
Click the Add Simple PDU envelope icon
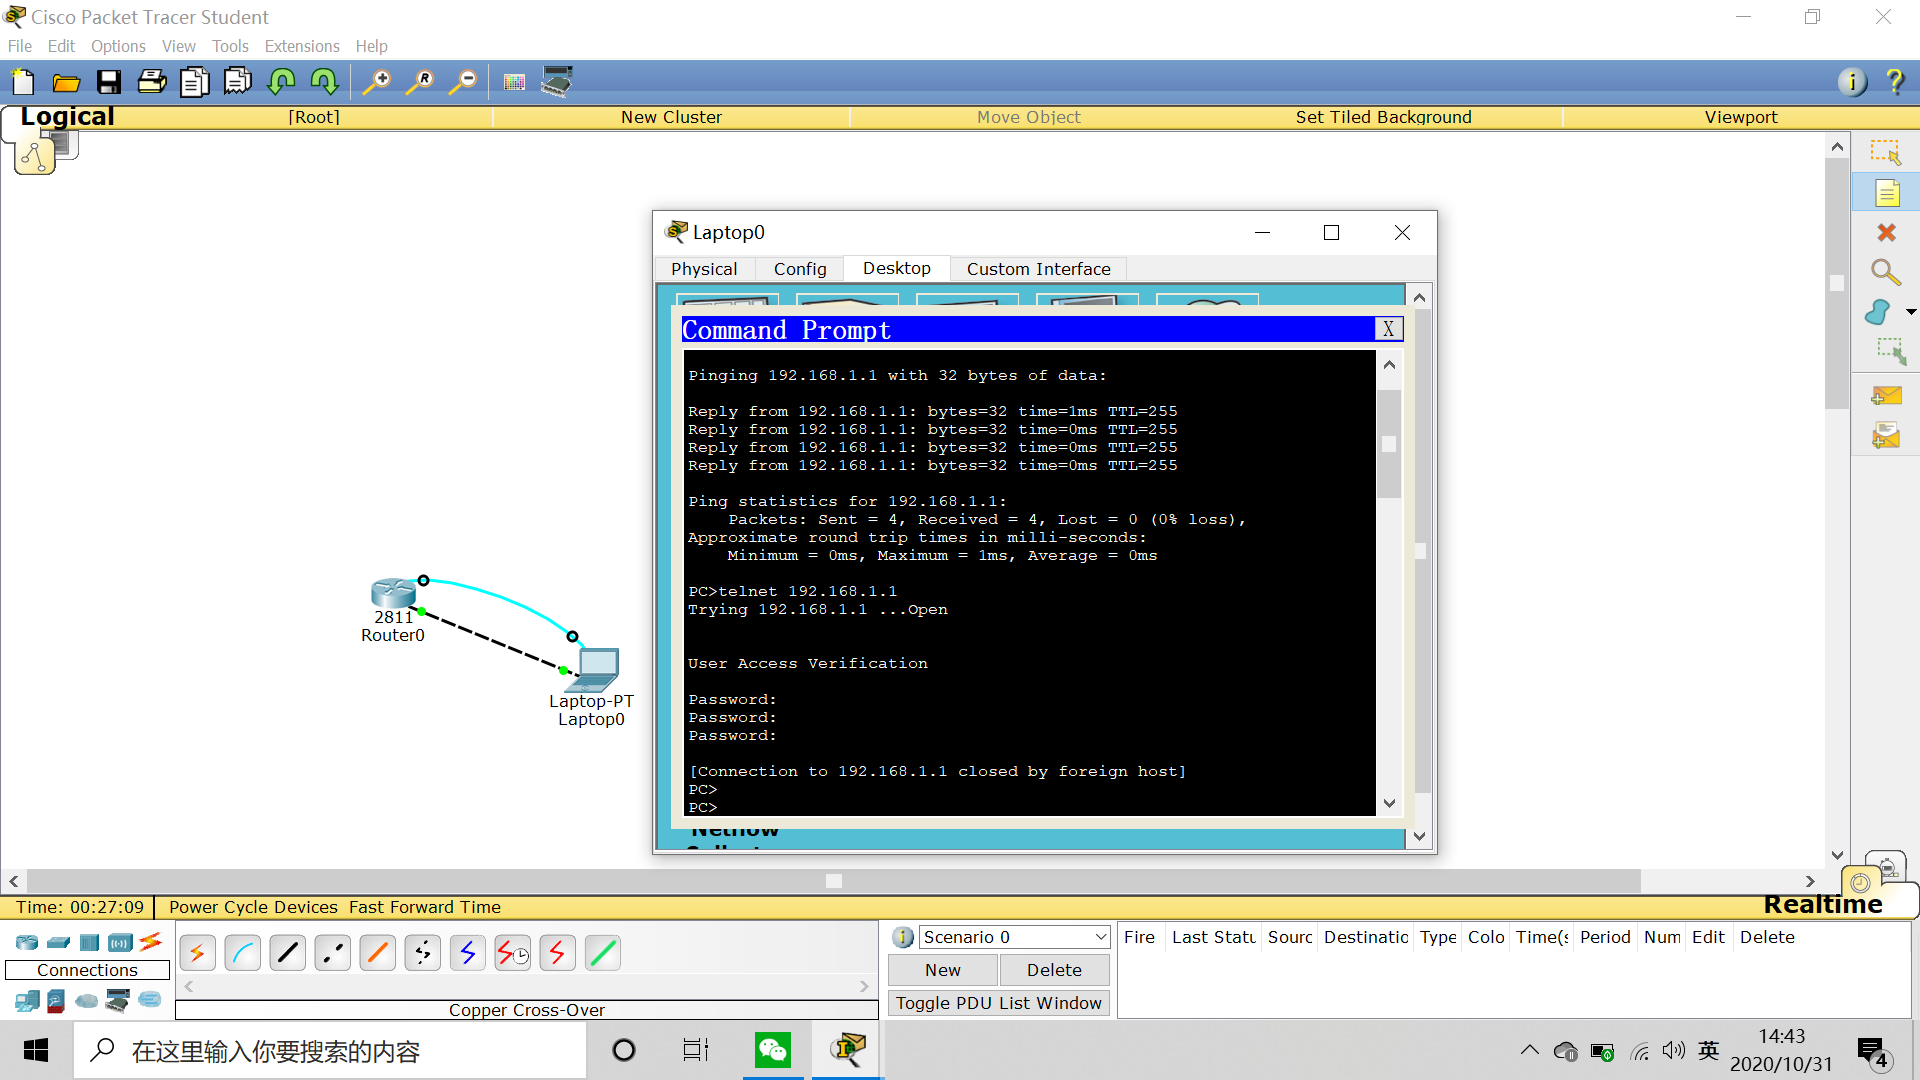pos(1886,396)
